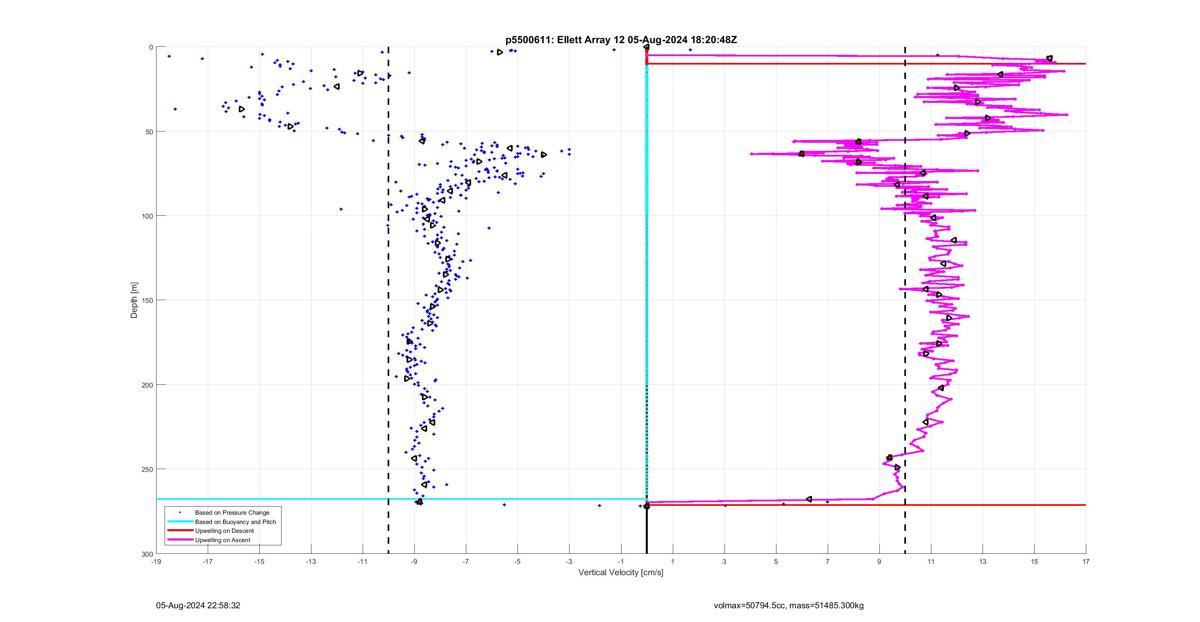
Task: Click the x-axis tick label '-19'
Action: [156, 561]
